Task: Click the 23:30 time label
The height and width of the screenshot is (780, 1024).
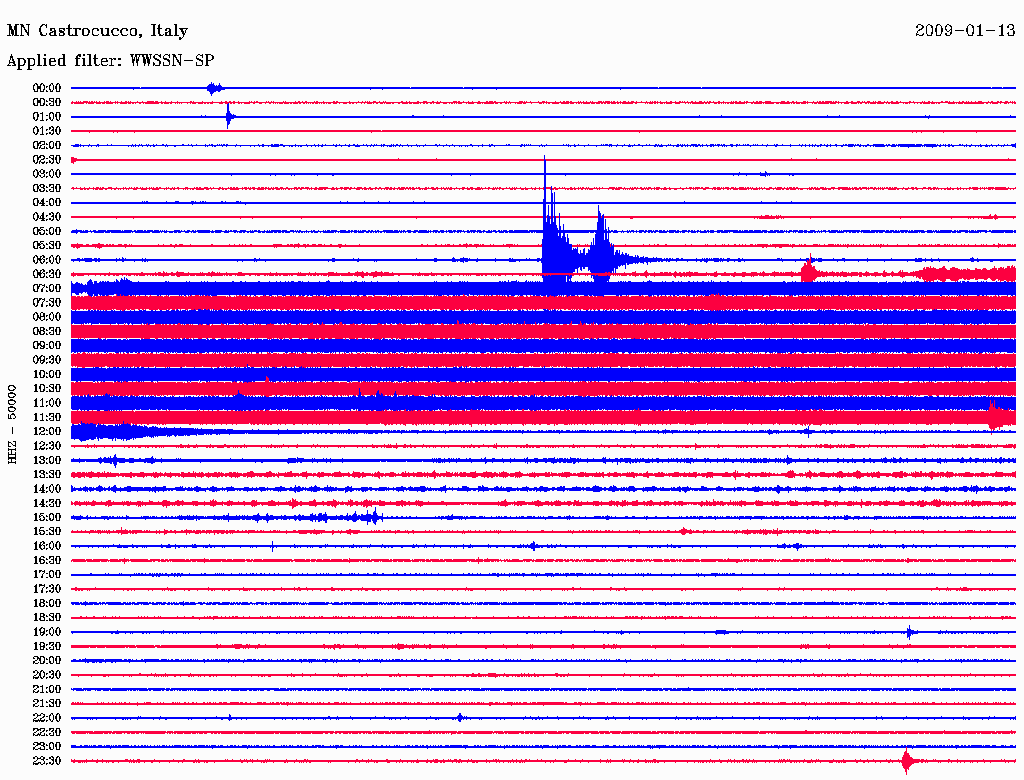Action: pos(47,760)
